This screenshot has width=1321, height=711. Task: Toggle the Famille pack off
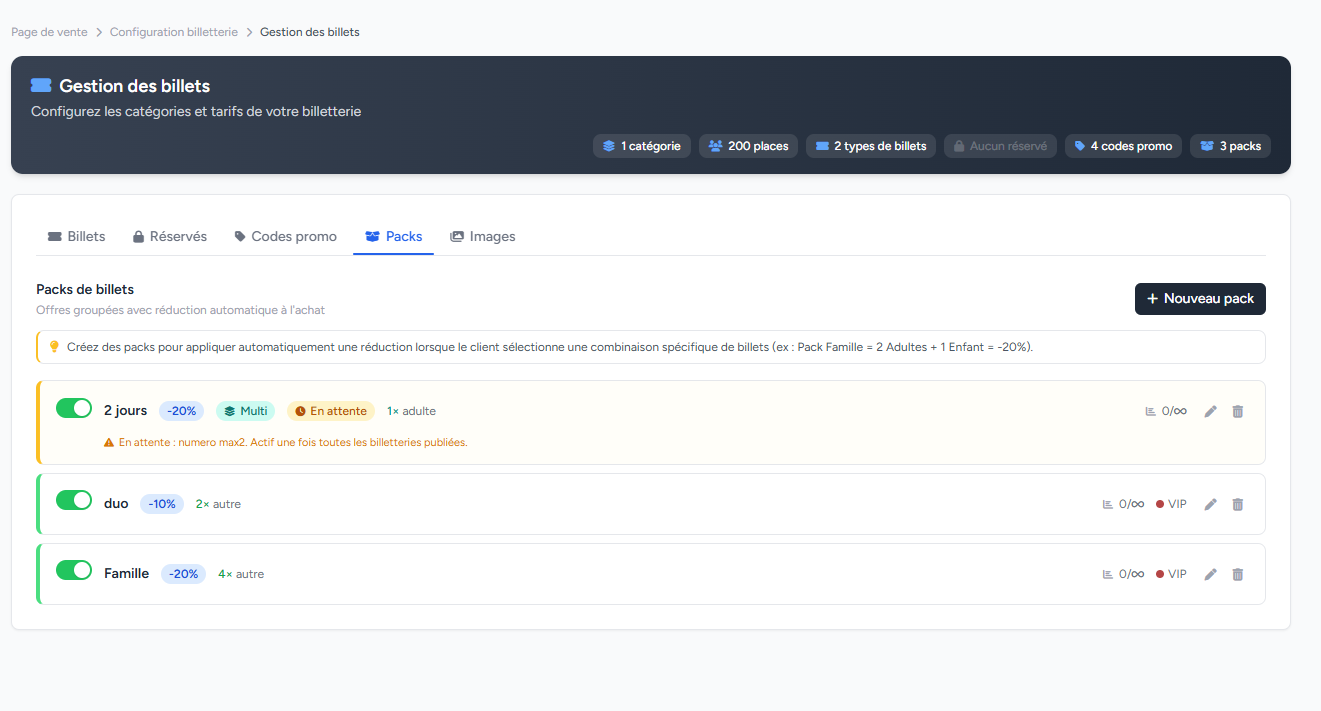pos(74,571)
